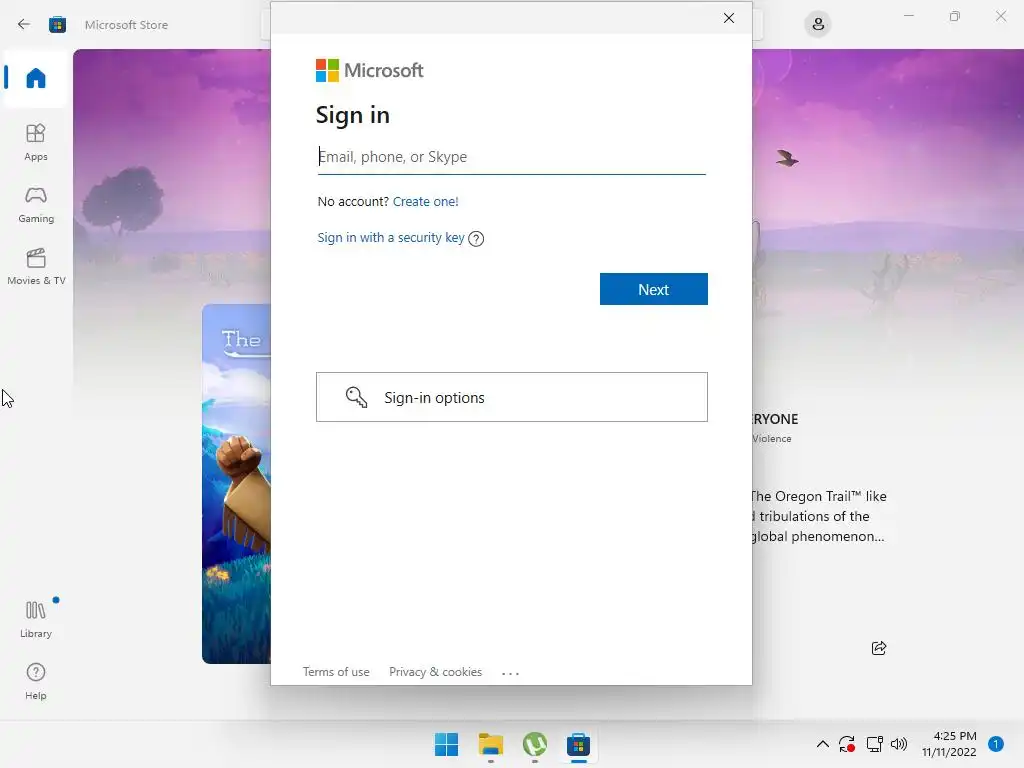This screenshot has height=768, width=1024.
Task: Click Microsoft Store taskbar icon
Action: pyautogui.click(x=579, y=744)
